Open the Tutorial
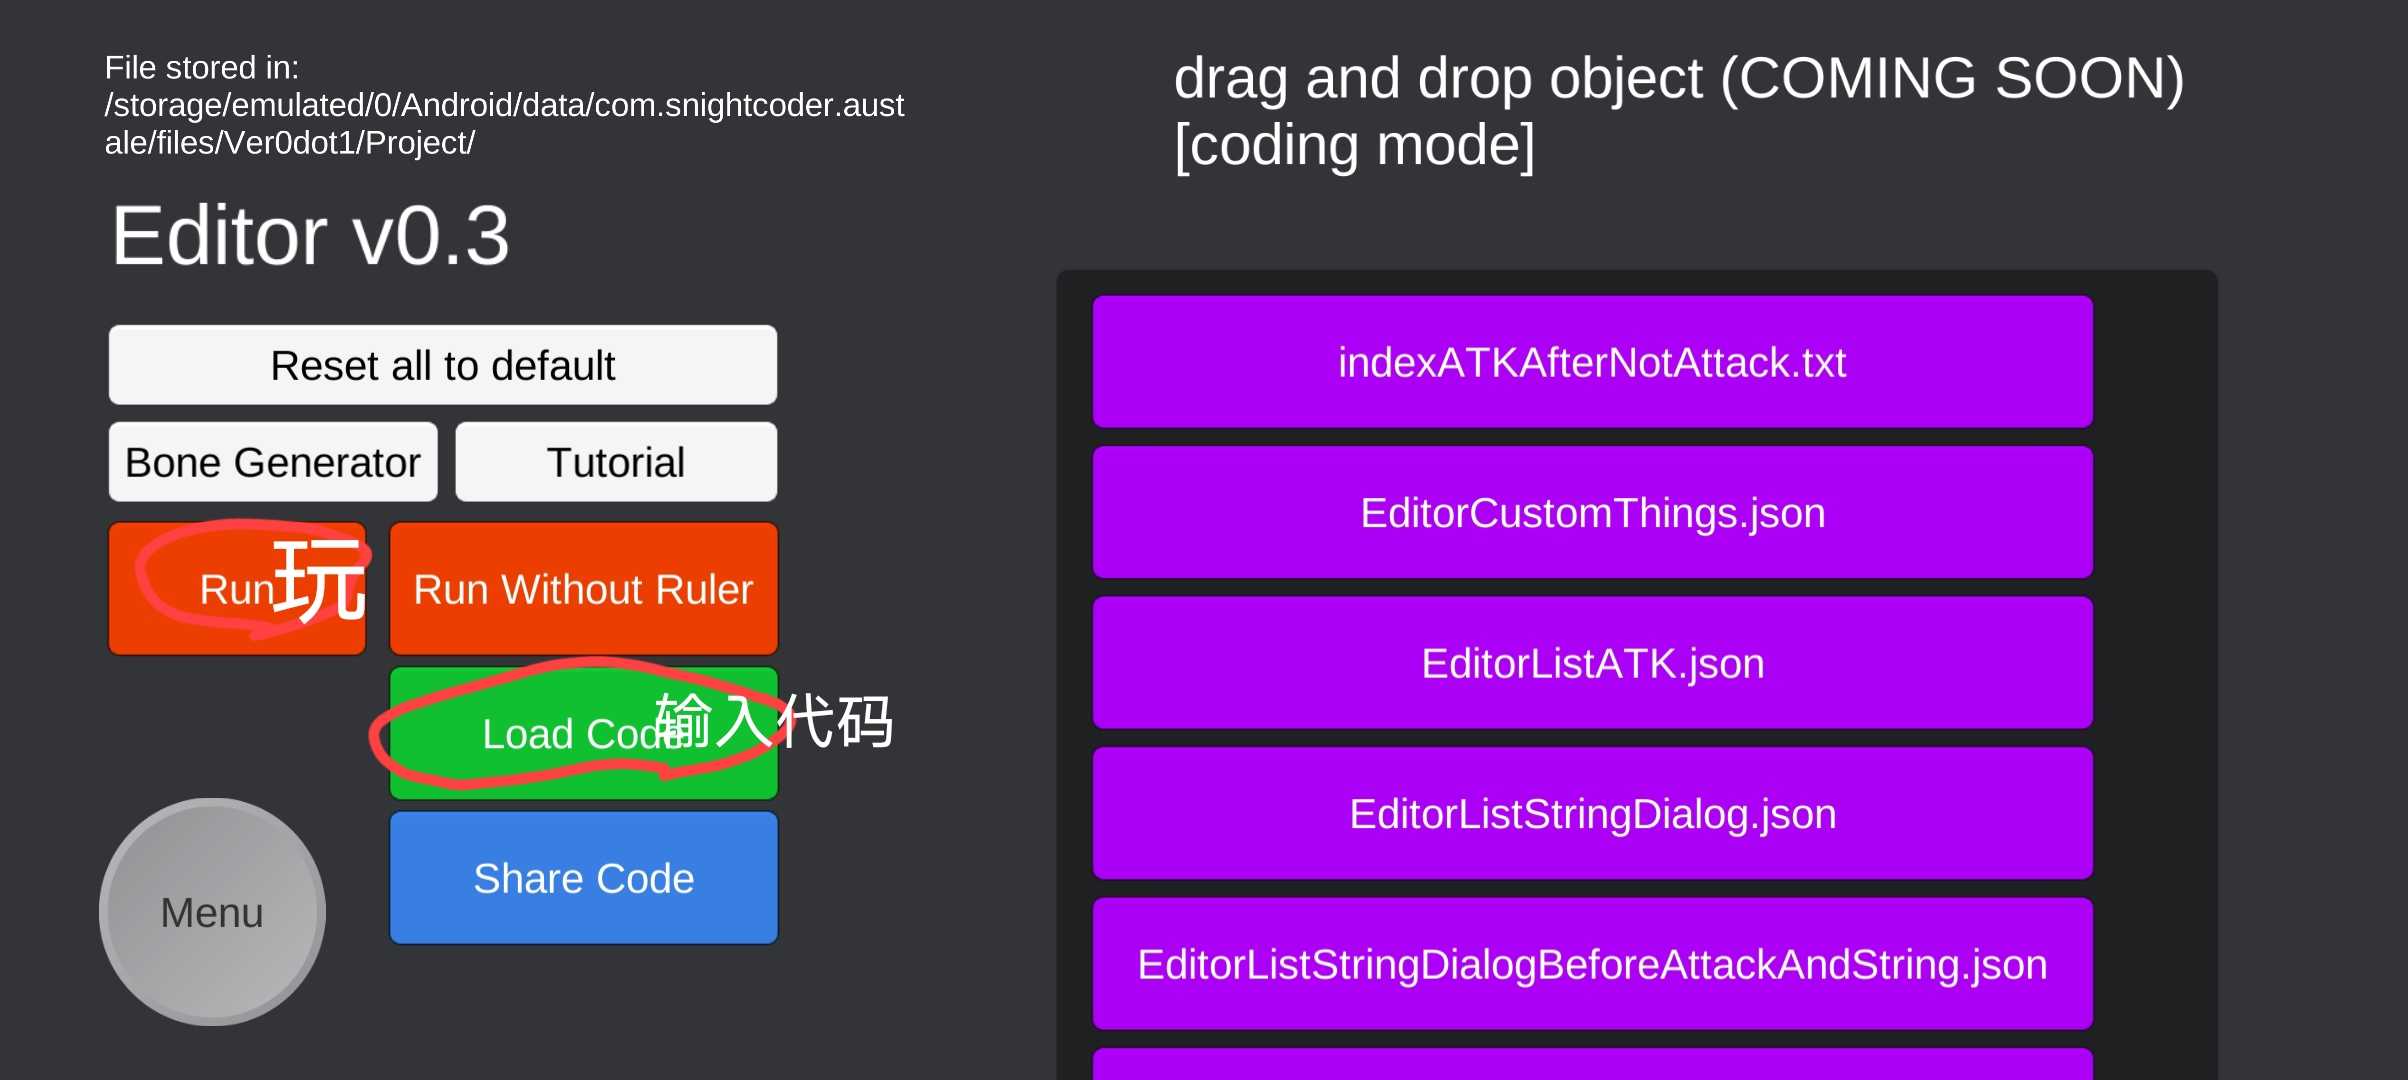 616,462
